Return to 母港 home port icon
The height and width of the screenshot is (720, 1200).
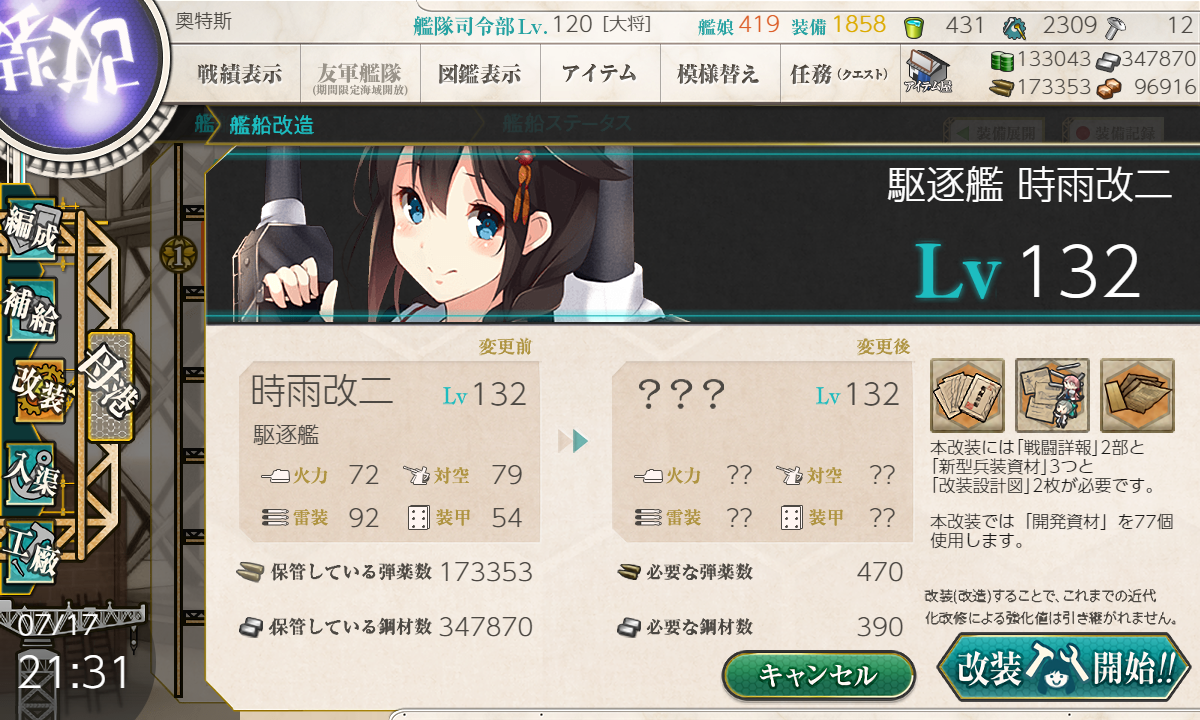[x=110, y=387]
